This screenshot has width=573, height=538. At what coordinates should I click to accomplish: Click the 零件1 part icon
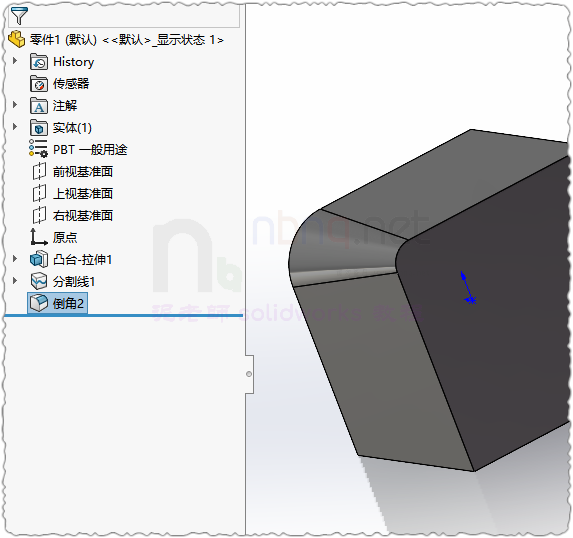click(16, 39)
